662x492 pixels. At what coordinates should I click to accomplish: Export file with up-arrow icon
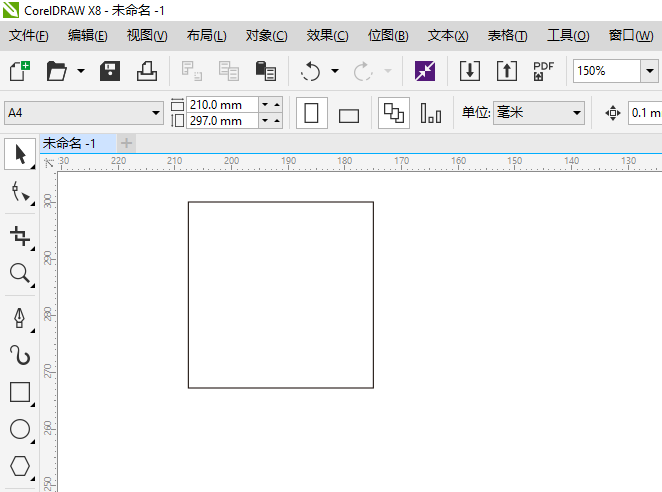click(x=507, y=71)
